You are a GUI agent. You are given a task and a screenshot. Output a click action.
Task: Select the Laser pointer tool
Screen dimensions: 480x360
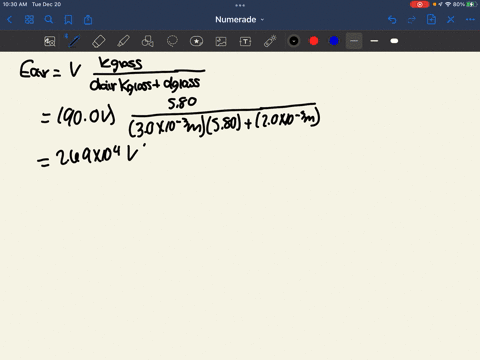(x=270, y=41)
